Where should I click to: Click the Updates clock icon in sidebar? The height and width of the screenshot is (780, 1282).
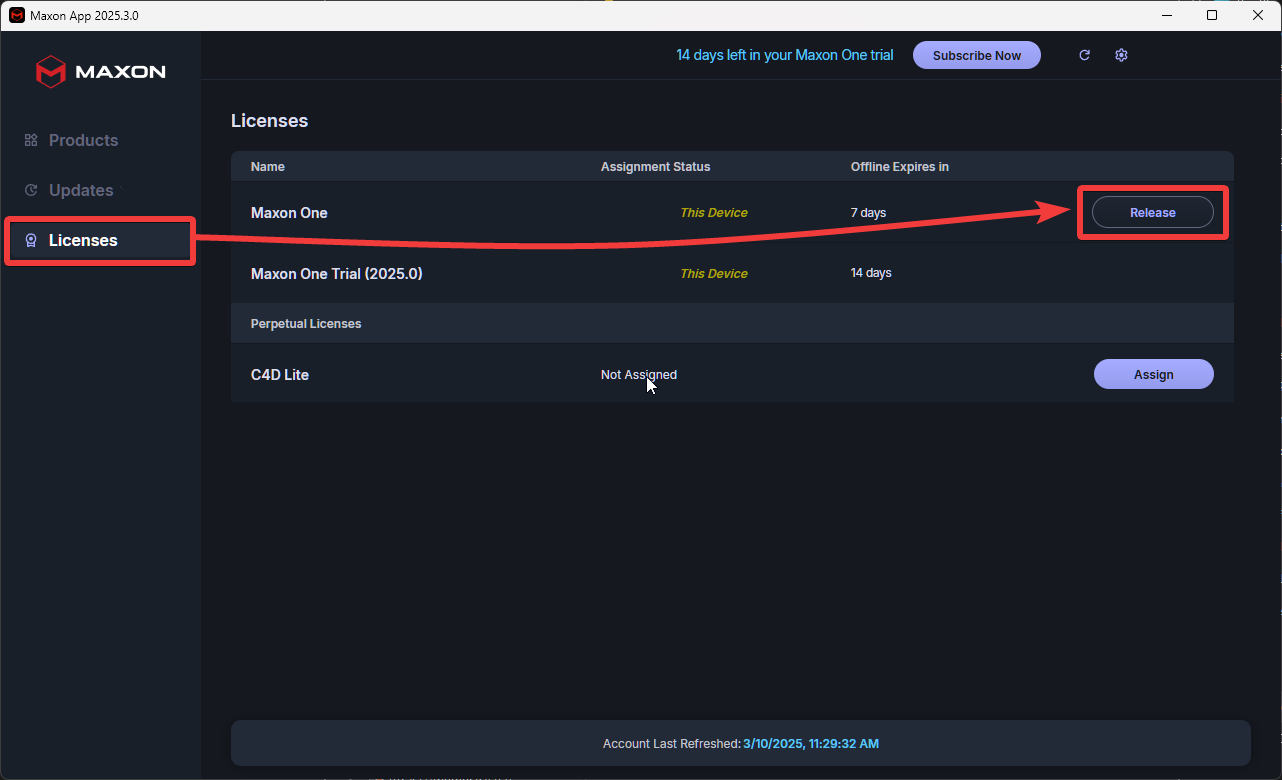[x=31, y=190]
